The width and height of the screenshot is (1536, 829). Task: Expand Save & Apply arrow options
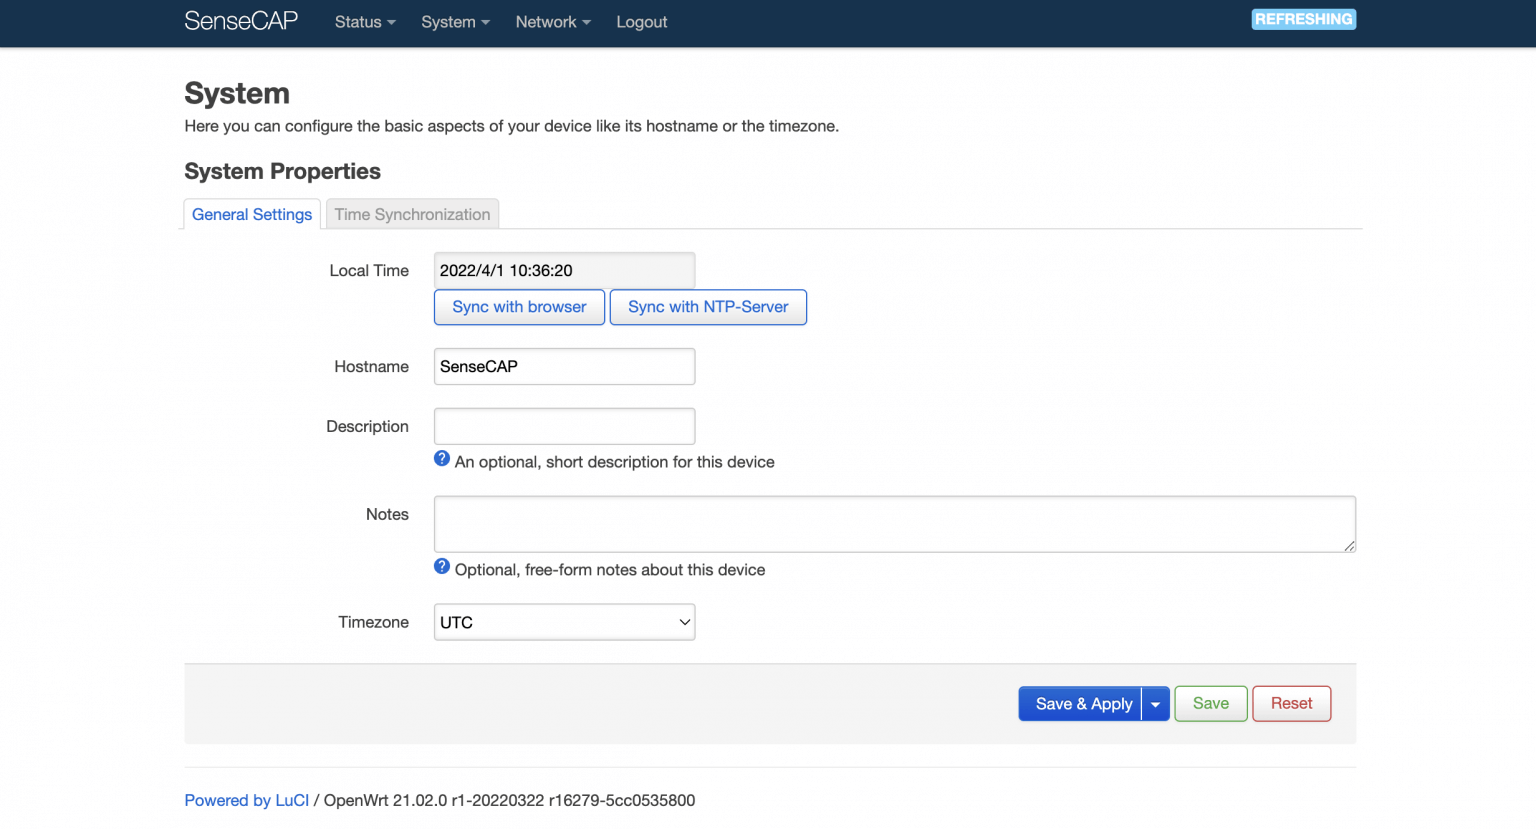(x=1155, y=704)
